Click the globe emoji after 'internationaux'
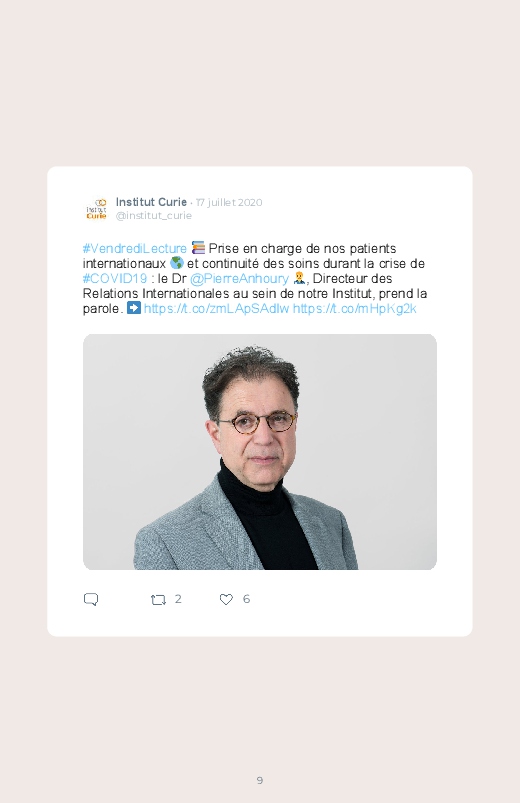 177,263
